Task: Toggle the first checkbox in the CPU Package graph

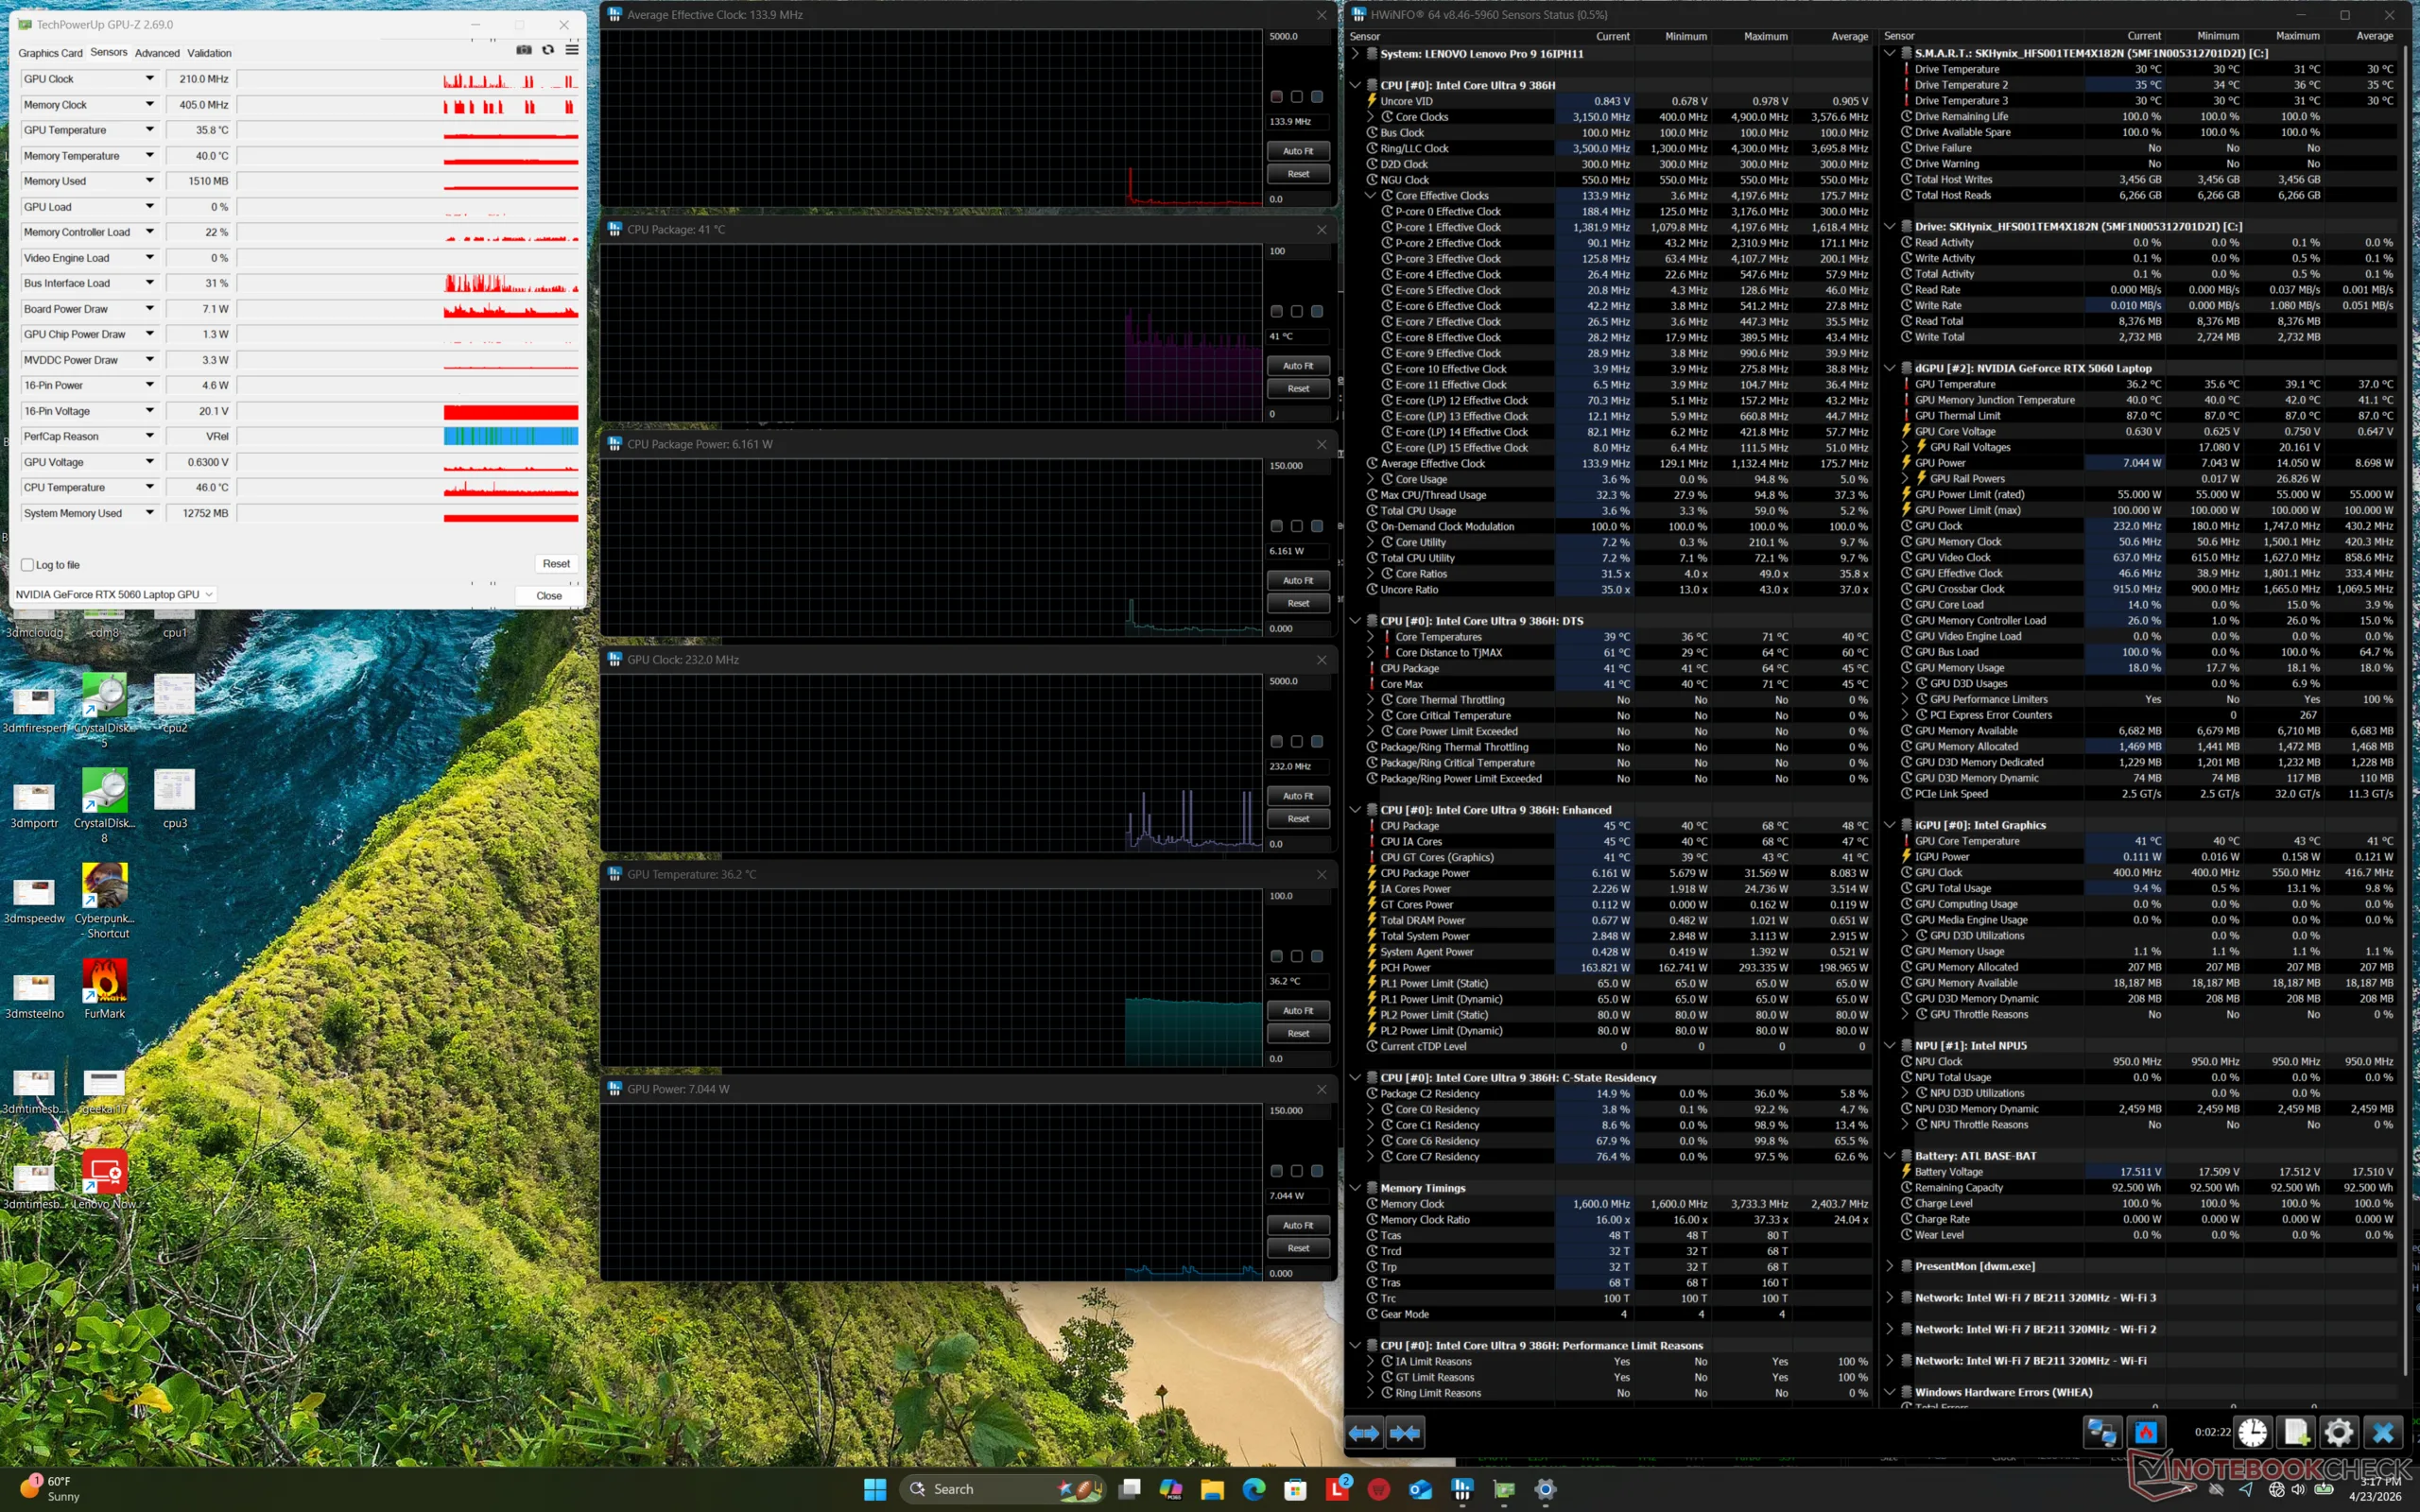Action: point(1276,311)
